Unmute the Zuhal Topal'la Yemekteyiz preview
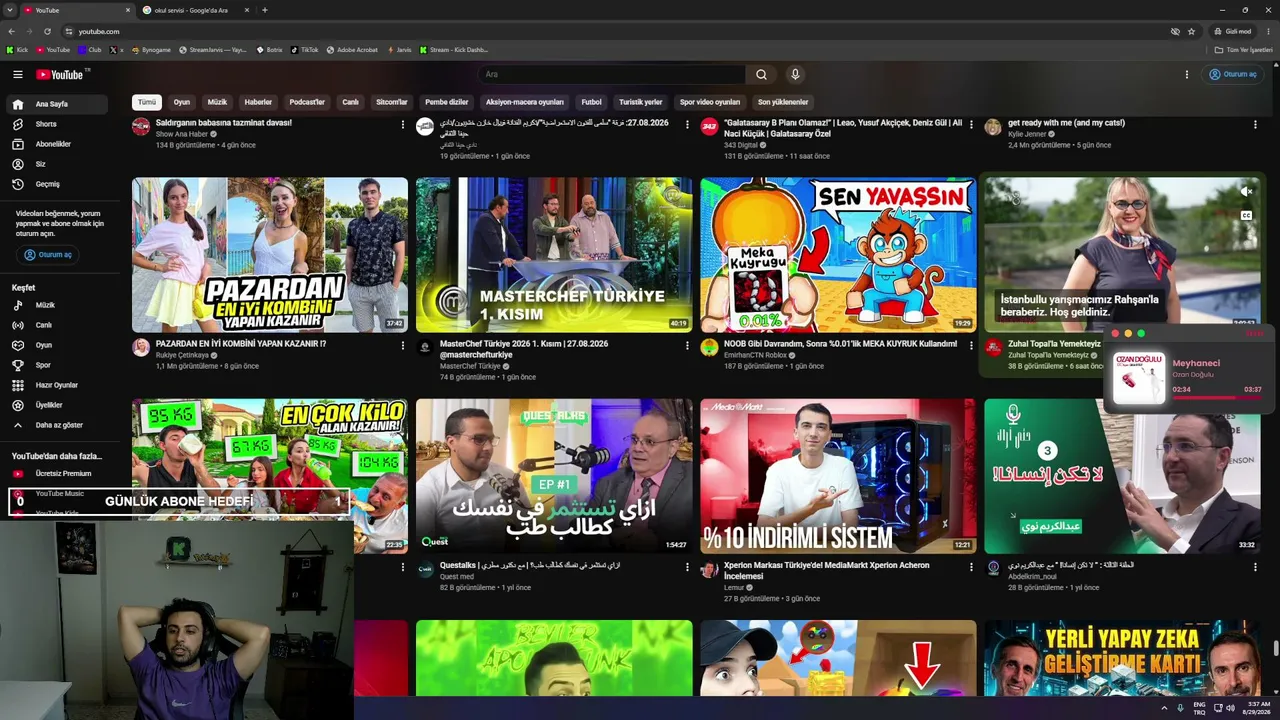The image size is (1280, 720). click(x=1246, y=191)
